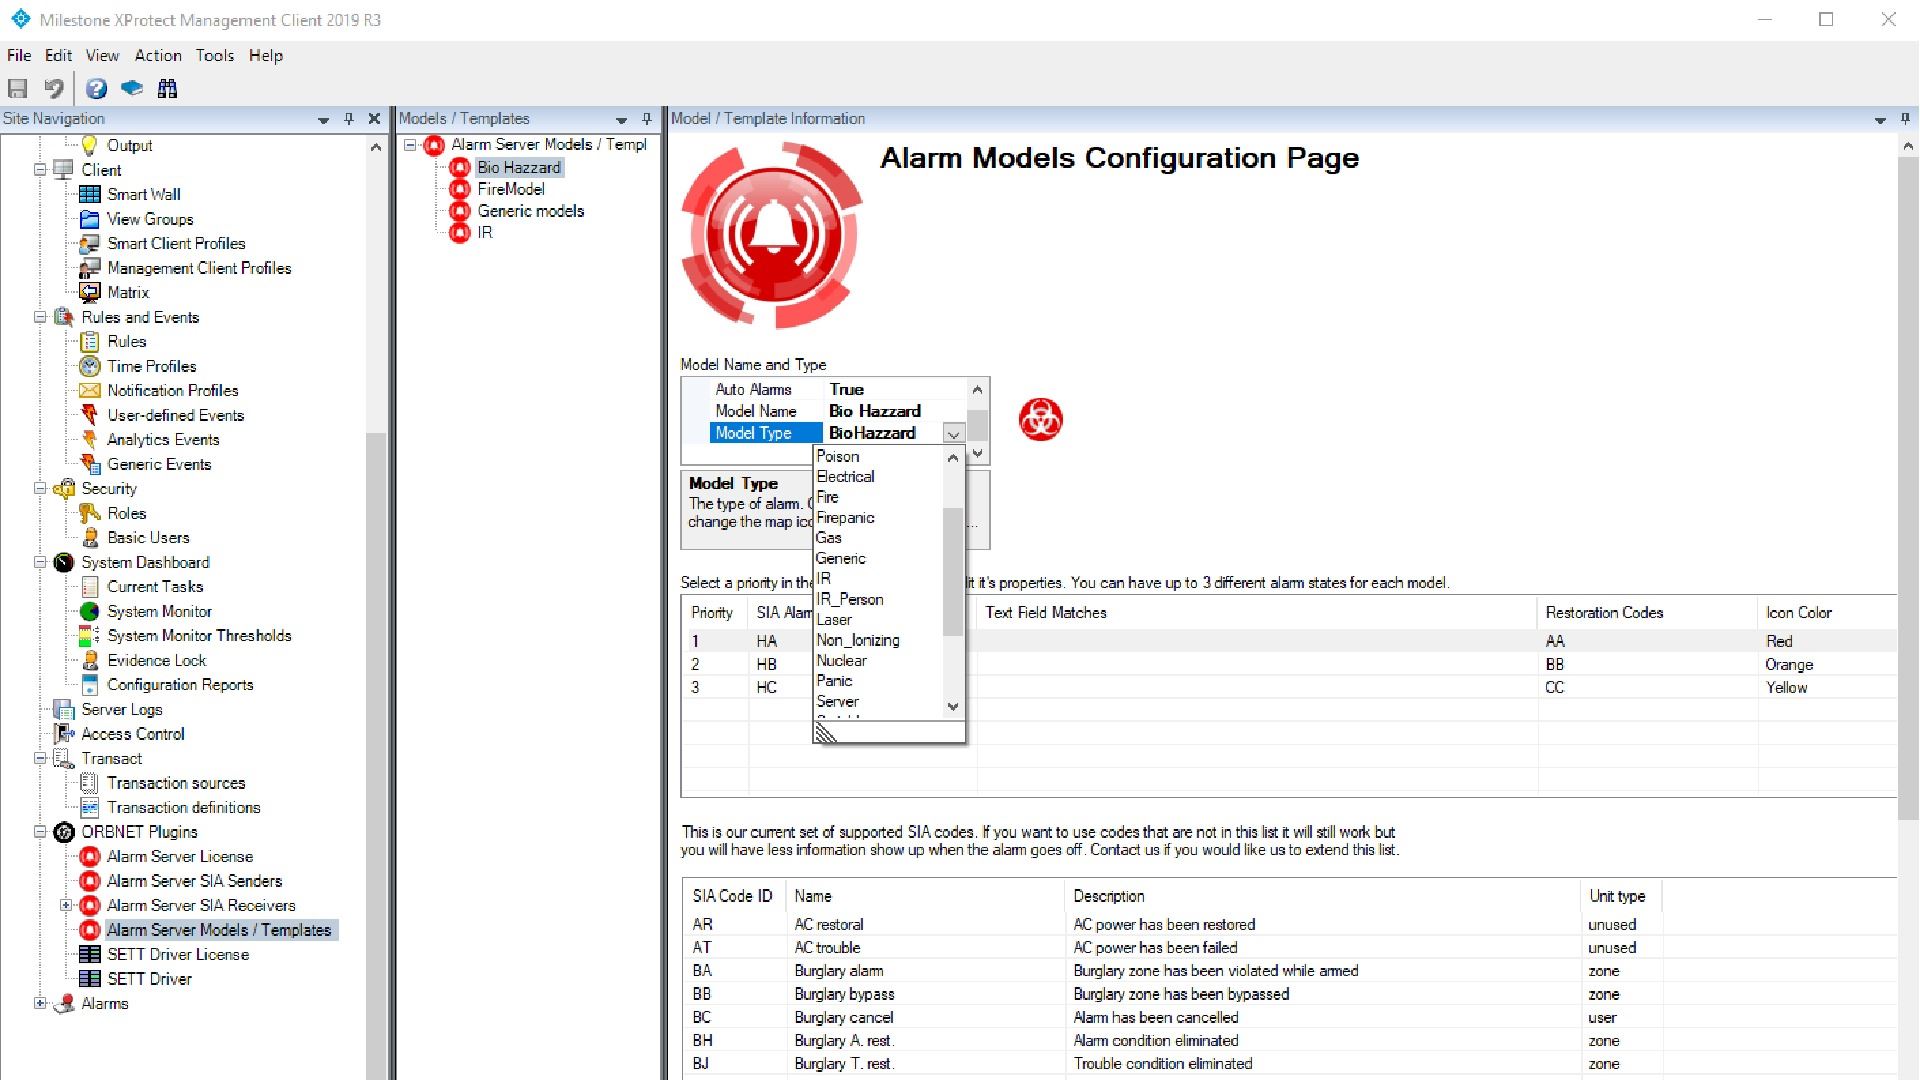Viewport: 1920px width, 1080px height.
Task: Click the User-defined Events icon
Action: point(90,415)
